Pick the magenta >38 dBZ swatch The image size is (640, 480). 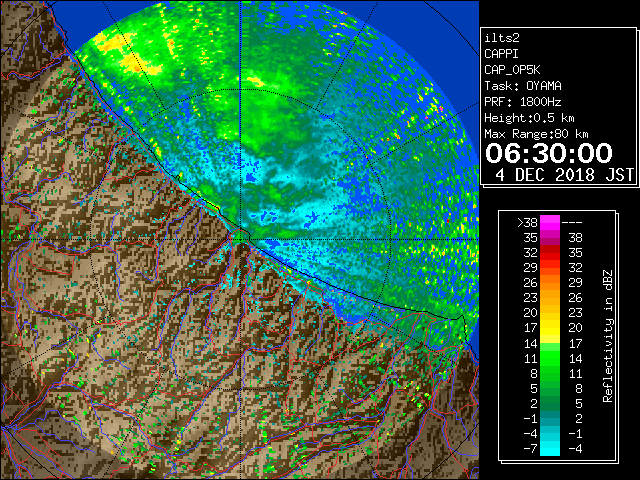550,222
